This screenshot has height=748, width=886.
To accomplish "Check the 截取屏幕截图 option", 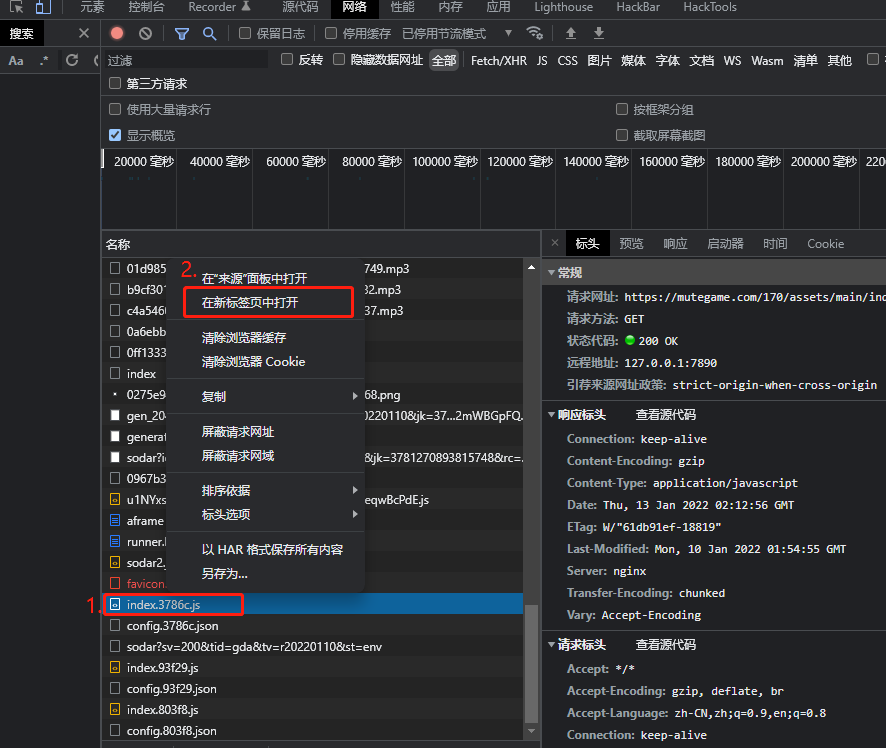I will (622, 135).
